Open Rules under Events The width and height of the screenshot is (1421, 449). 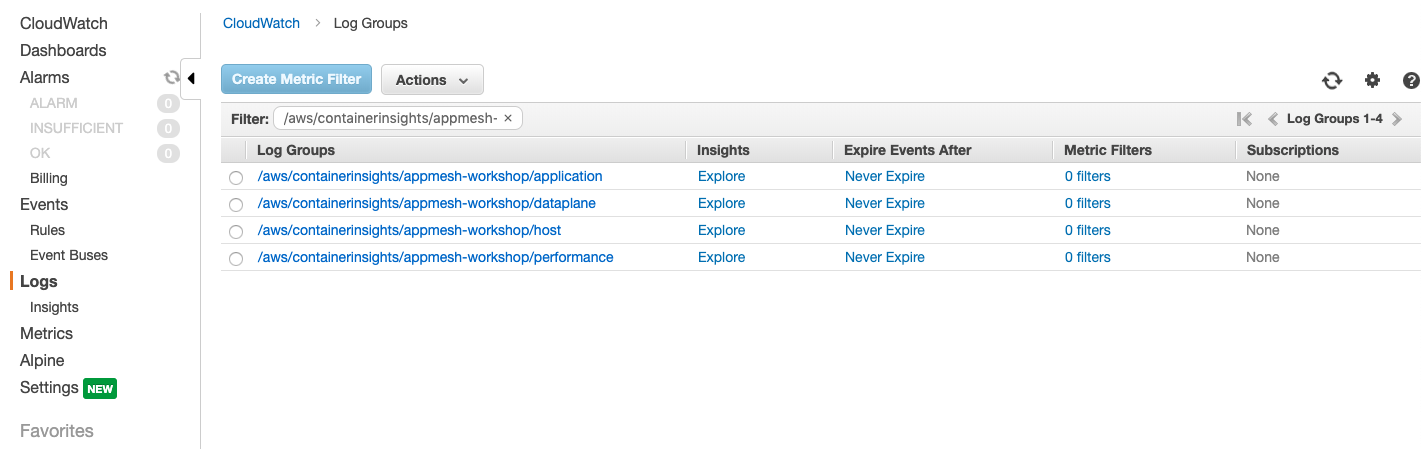pos(47,230)
